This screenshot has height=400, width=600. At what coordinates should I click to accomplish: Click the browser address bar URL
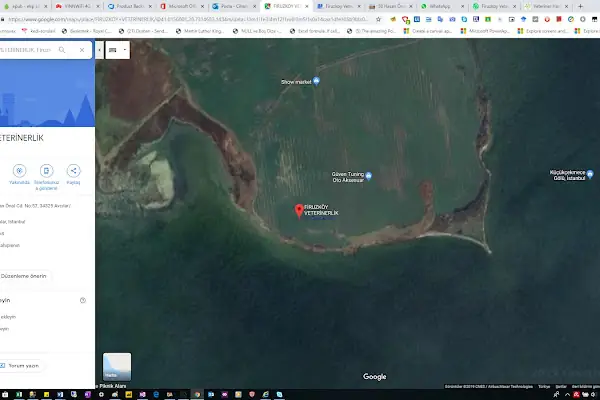tap(188, 19)
